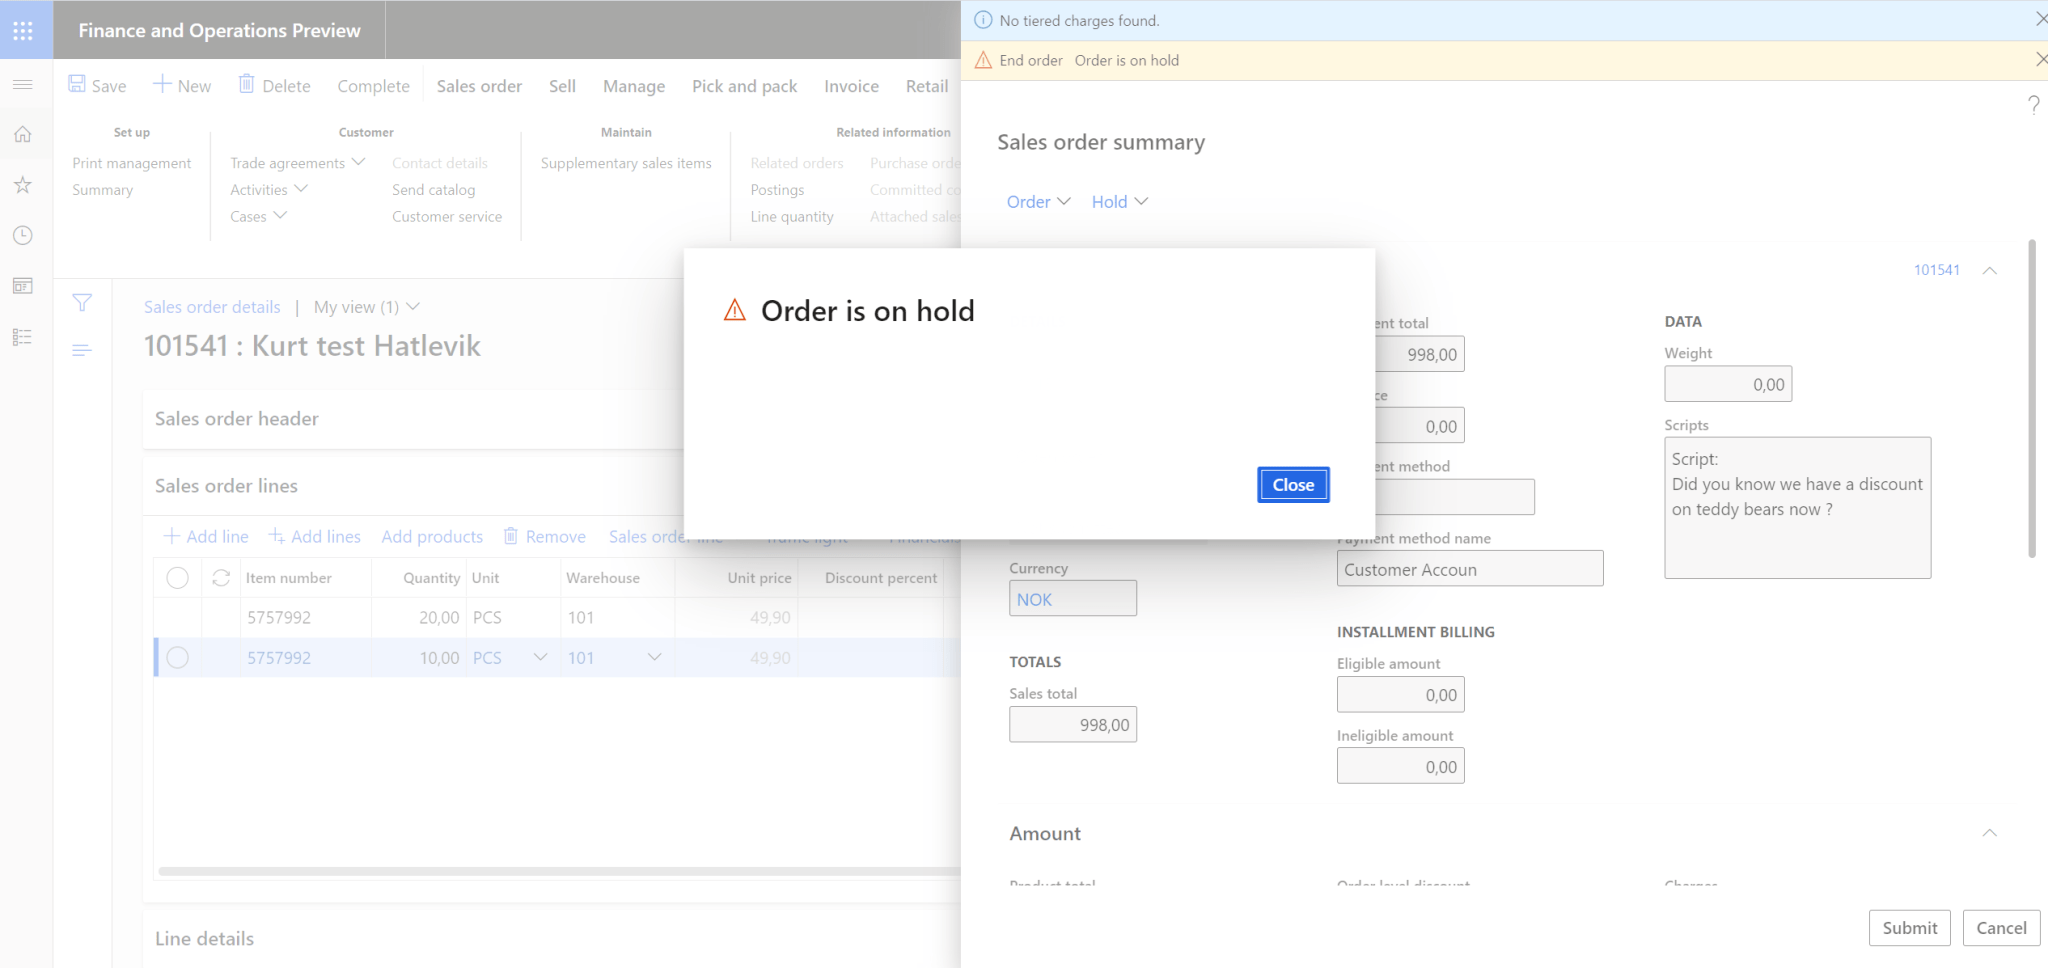Open Workspaces icon in left sidebar
2048x968 pixels.
pos(23,286)
